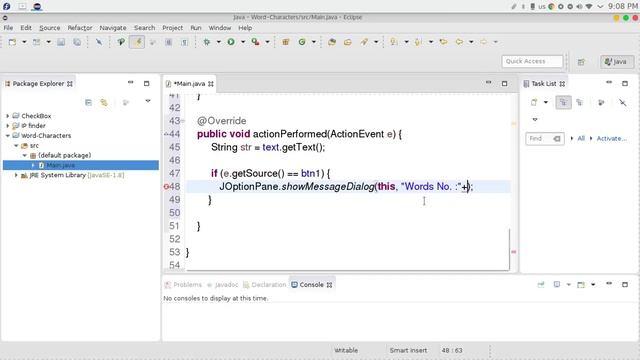Switch to the Declaration tab
Screen dimensions: 640x360
[264, 284]
